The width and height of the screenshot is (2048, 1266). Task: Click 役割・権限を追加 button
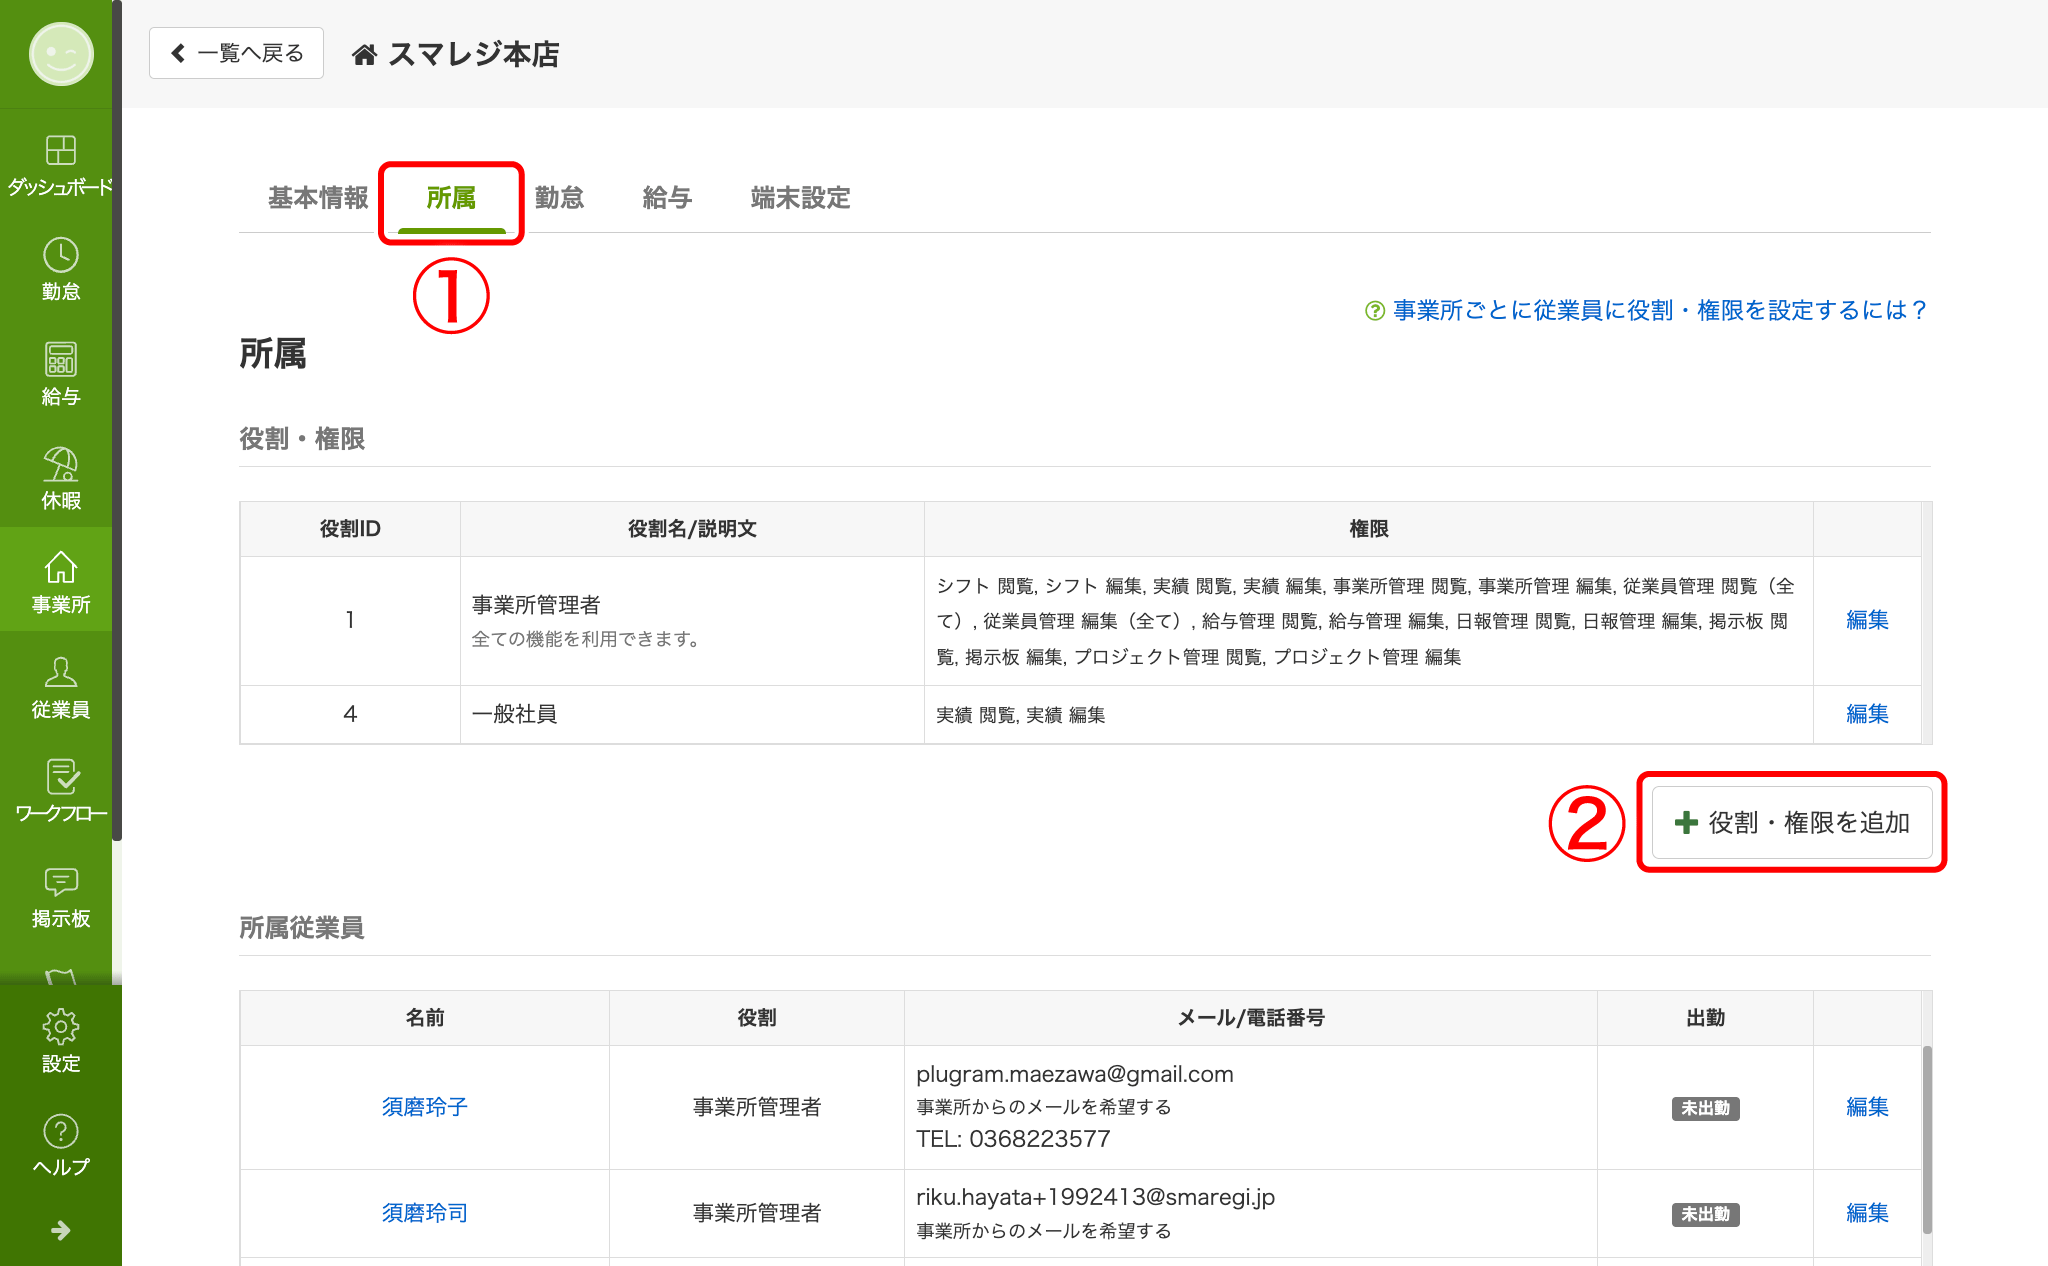point(1791,822)
